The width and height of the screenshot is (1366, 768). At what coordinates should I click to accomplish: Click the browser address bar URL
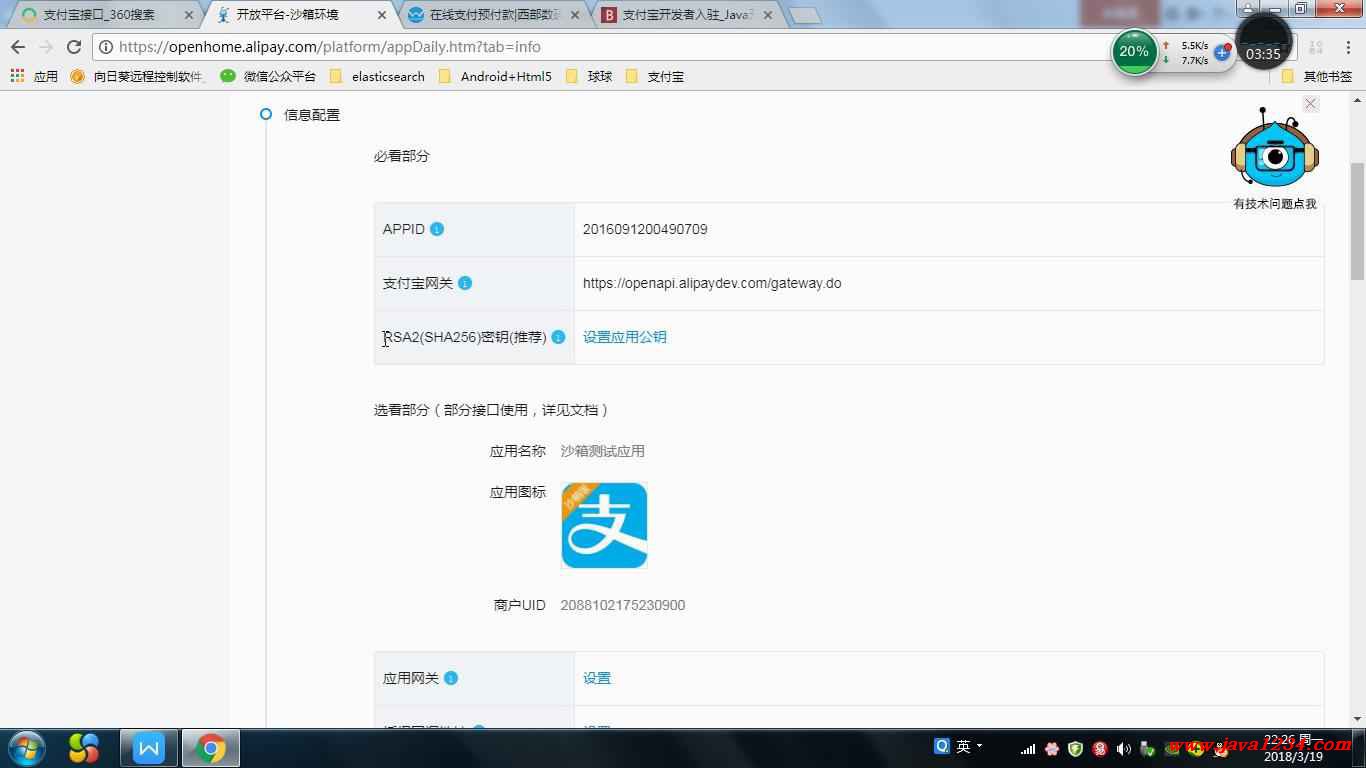330,47
